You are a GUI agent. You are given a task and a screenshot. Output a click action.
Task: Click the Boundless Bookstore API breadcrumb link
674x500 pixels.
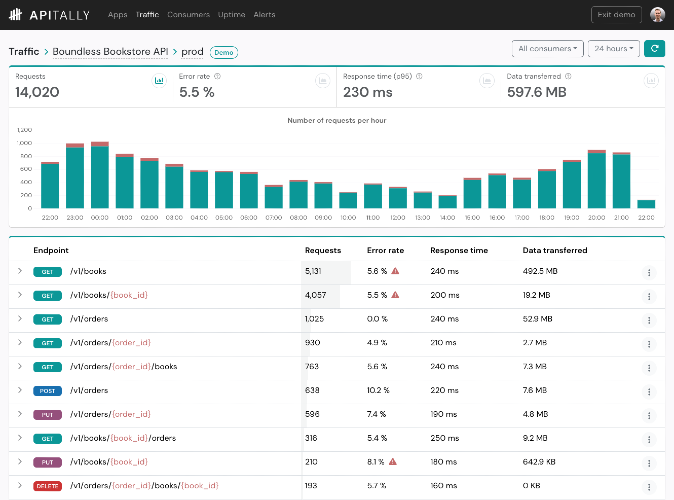tap(110, 52)
